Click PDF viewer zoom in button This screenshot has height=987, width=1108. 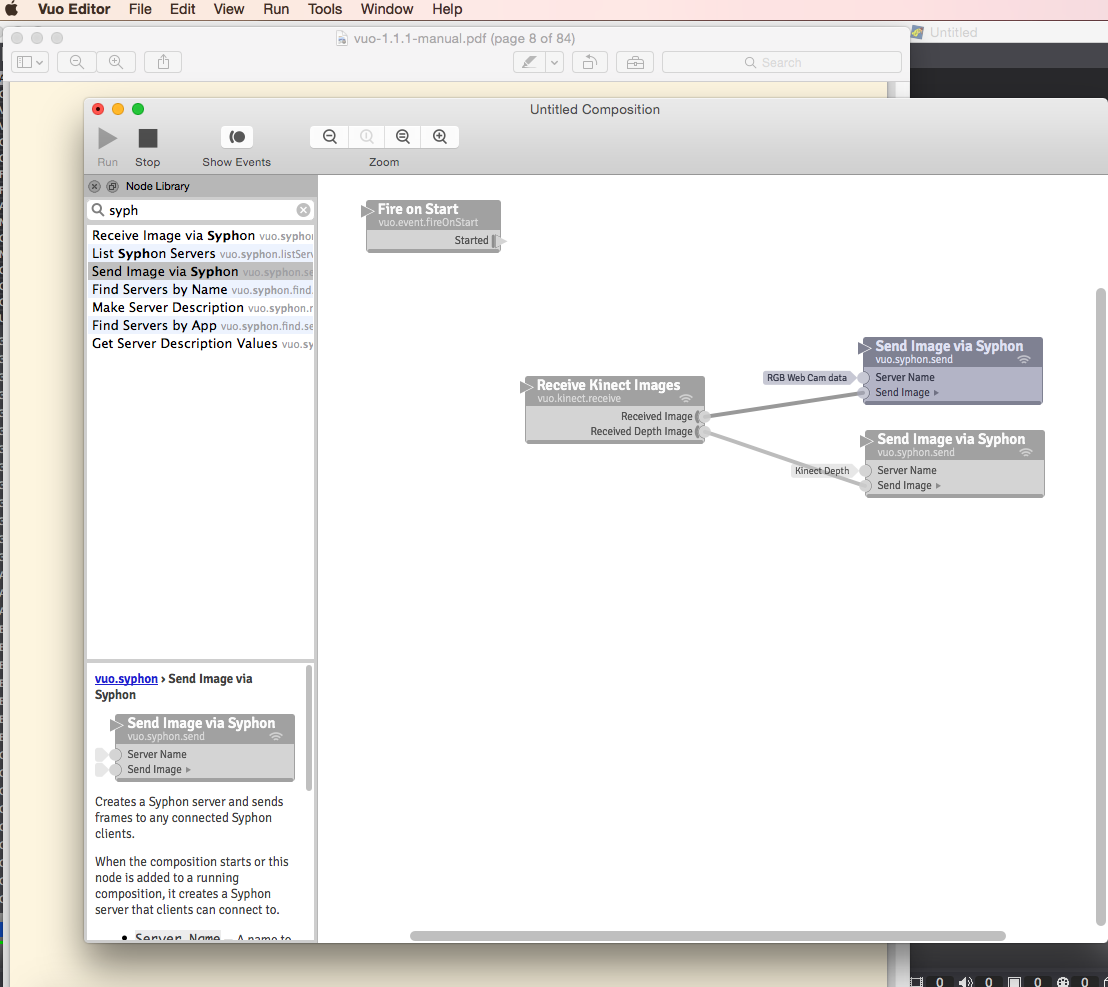[x=116, y=62]
